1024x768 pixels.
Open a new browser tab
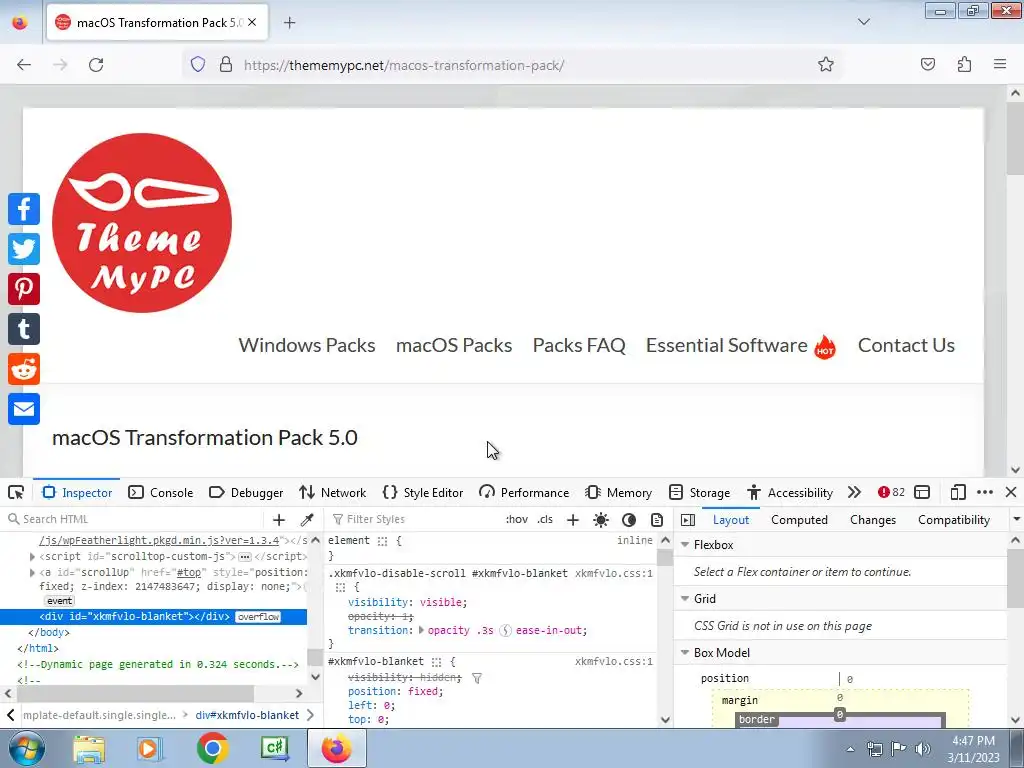(290, 23)
